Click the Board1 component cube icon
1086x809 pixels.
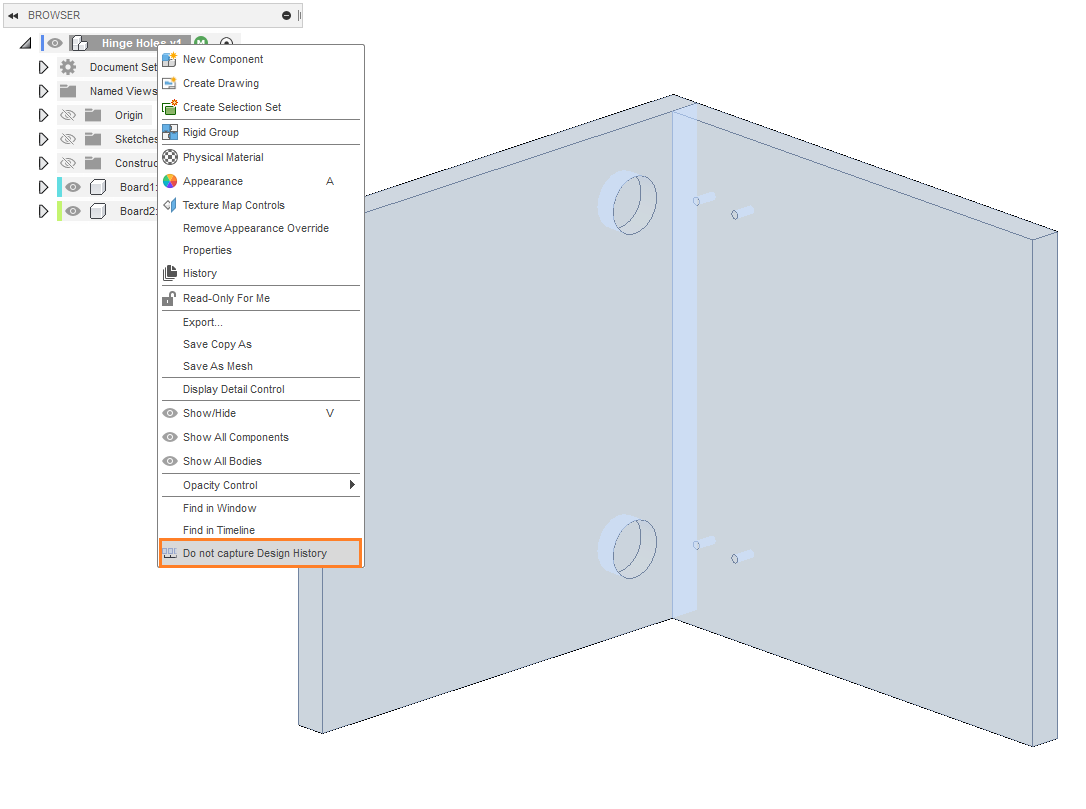(98, 187)
